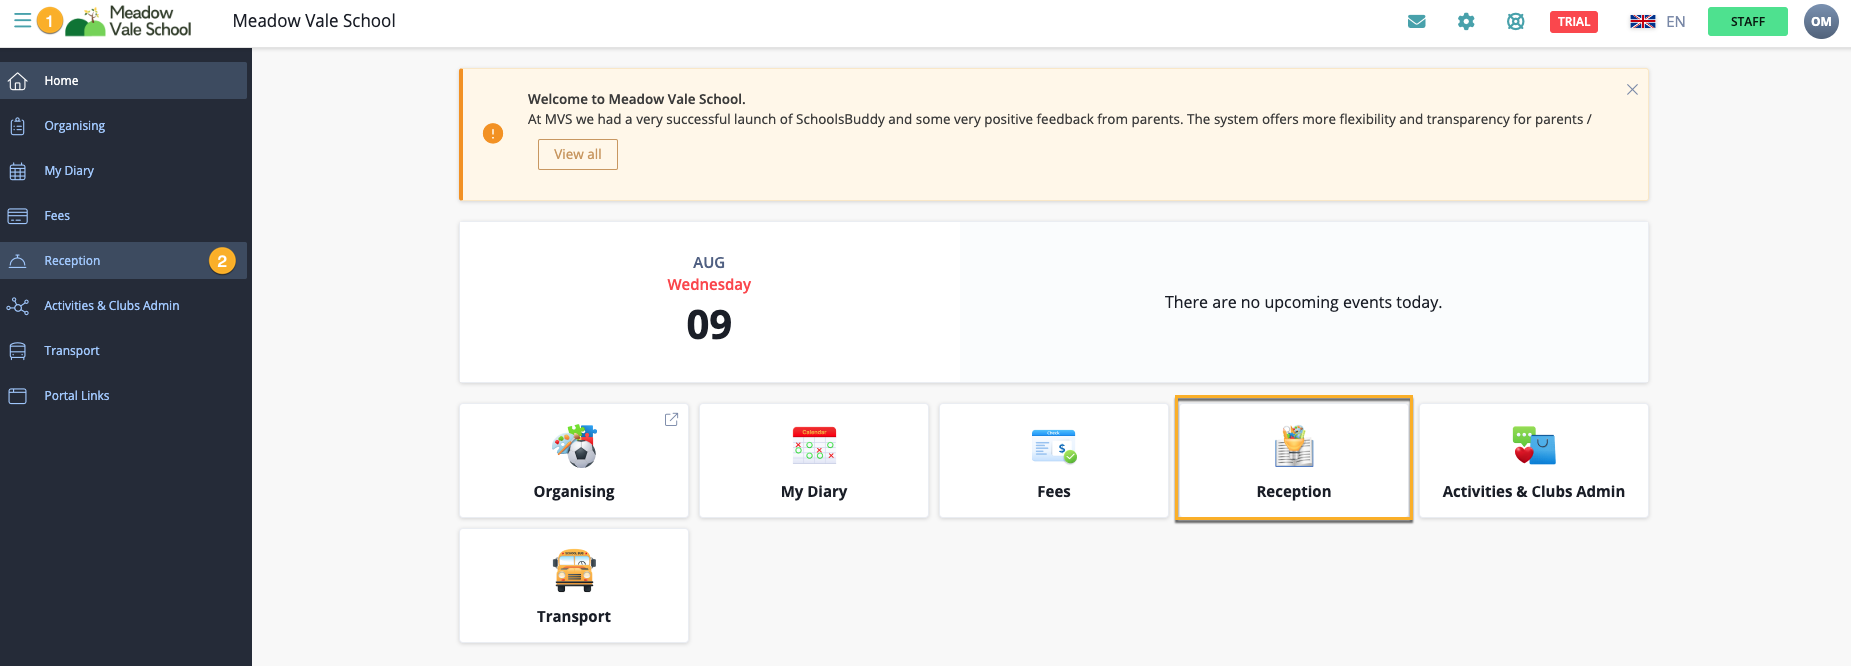
Task: Select the Portal Links sidebar icon
Action: [19, 395]
